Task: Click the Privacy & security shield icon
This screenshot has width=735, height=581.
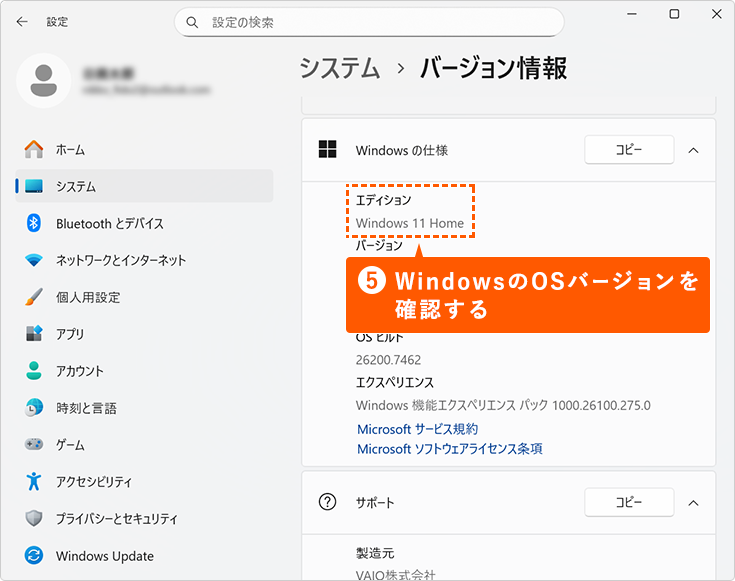Action: (x=34, y=519)
